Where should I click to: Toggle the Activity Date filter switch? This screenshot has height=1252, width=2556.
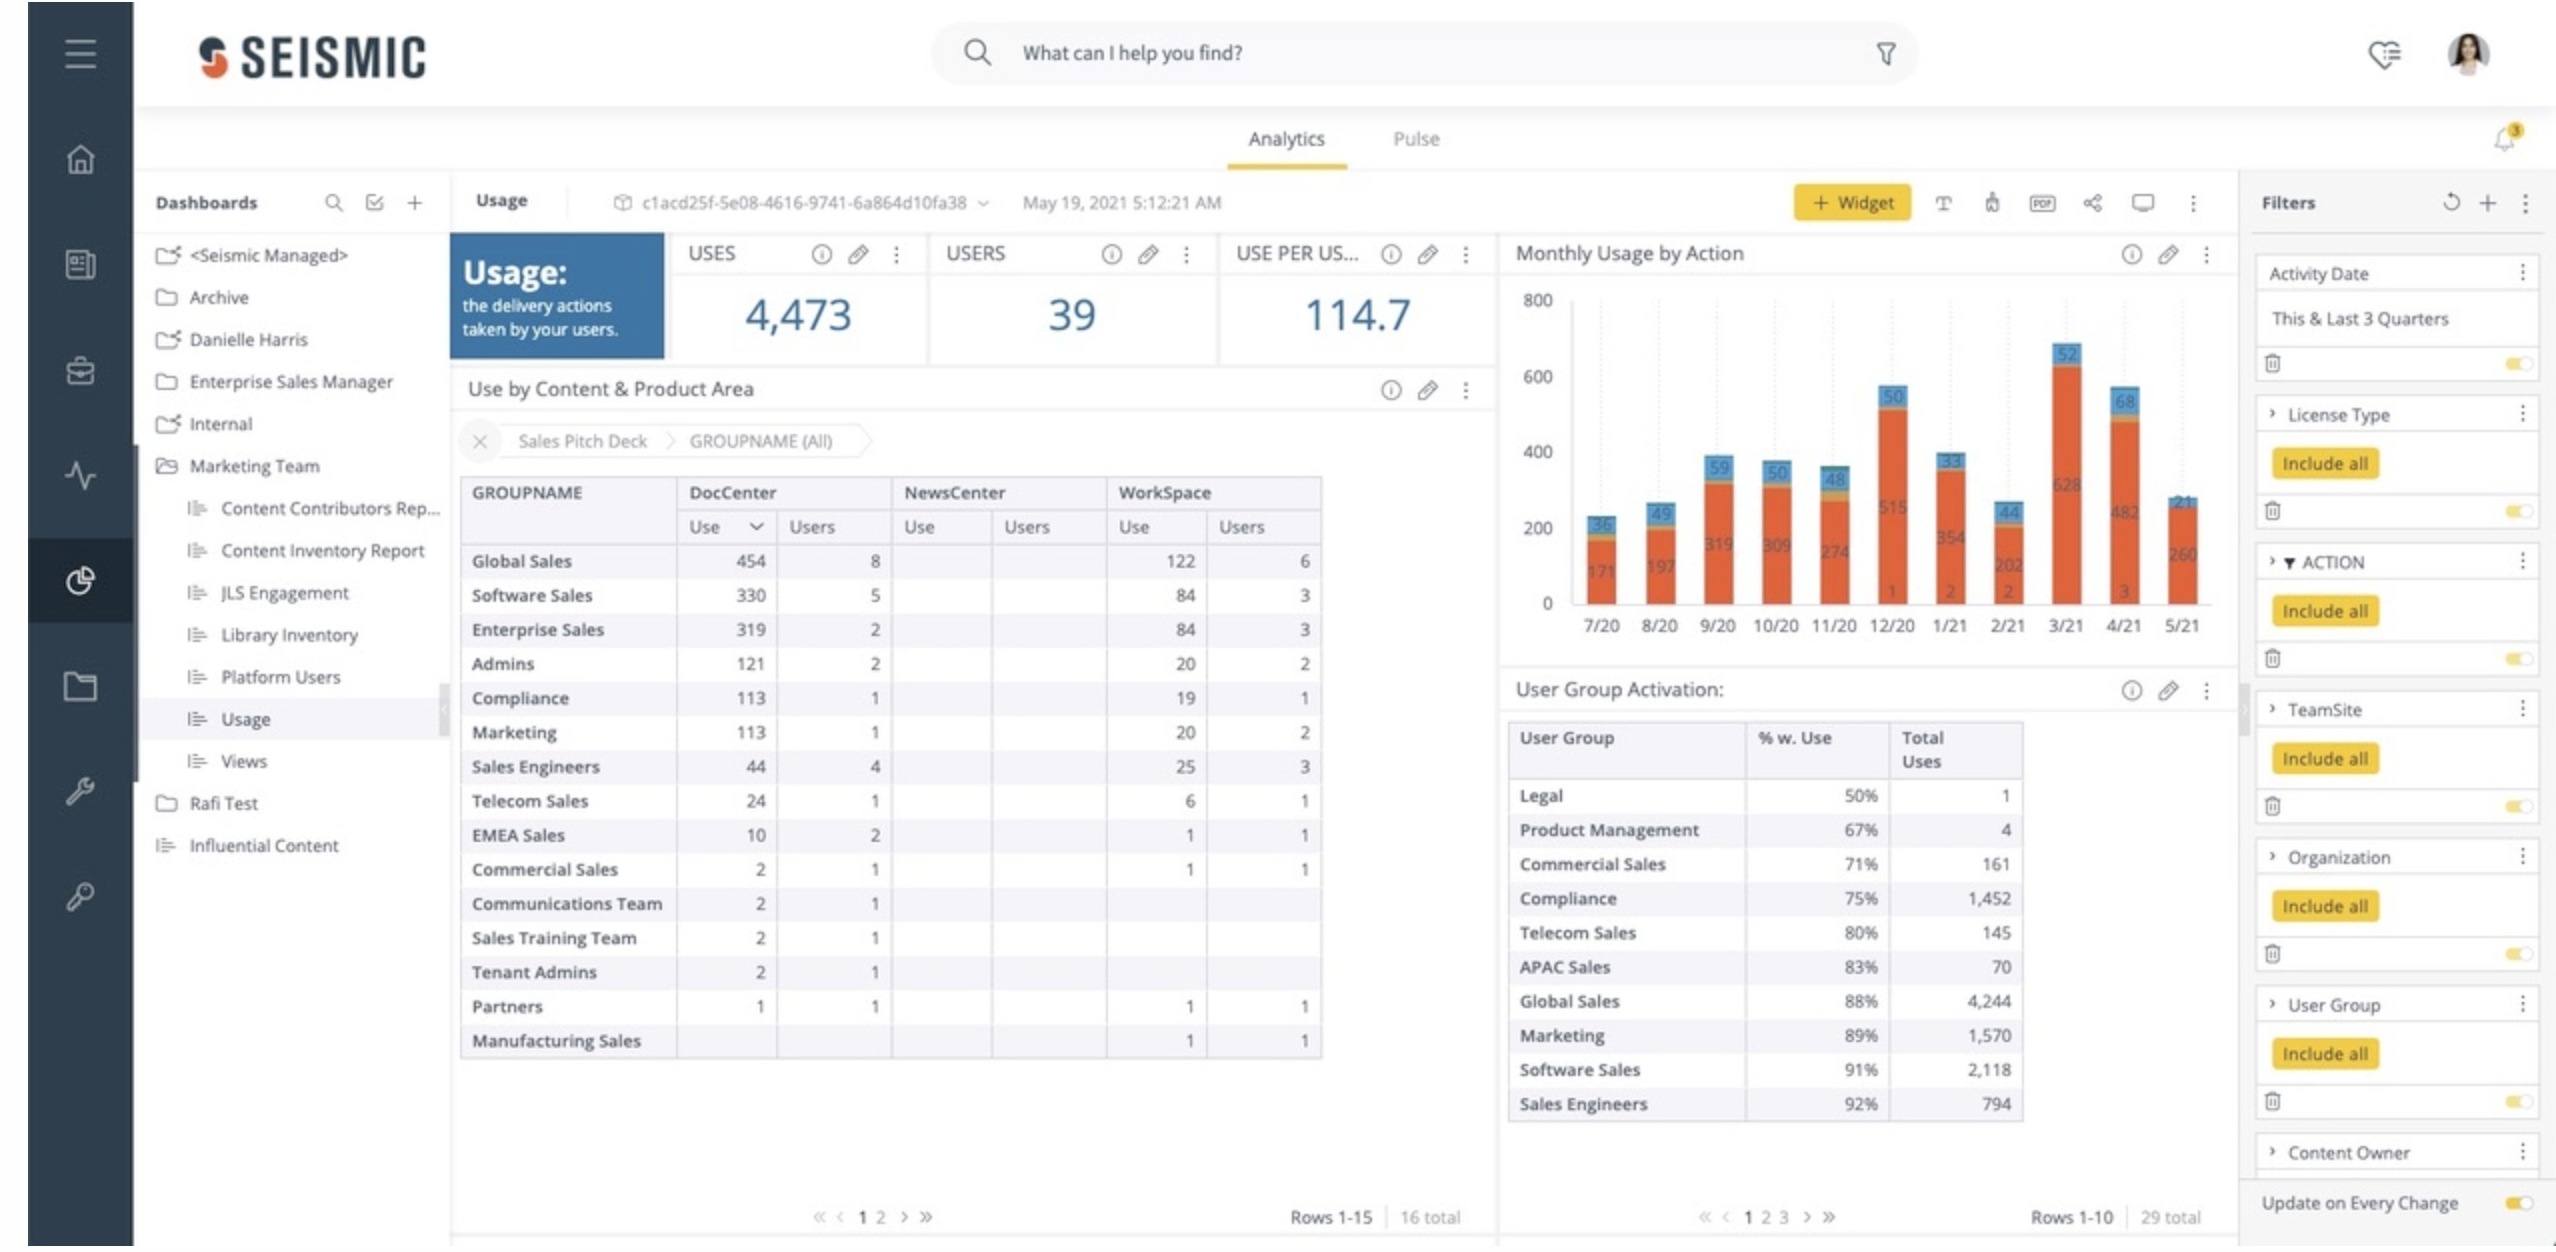(2517, 363)
